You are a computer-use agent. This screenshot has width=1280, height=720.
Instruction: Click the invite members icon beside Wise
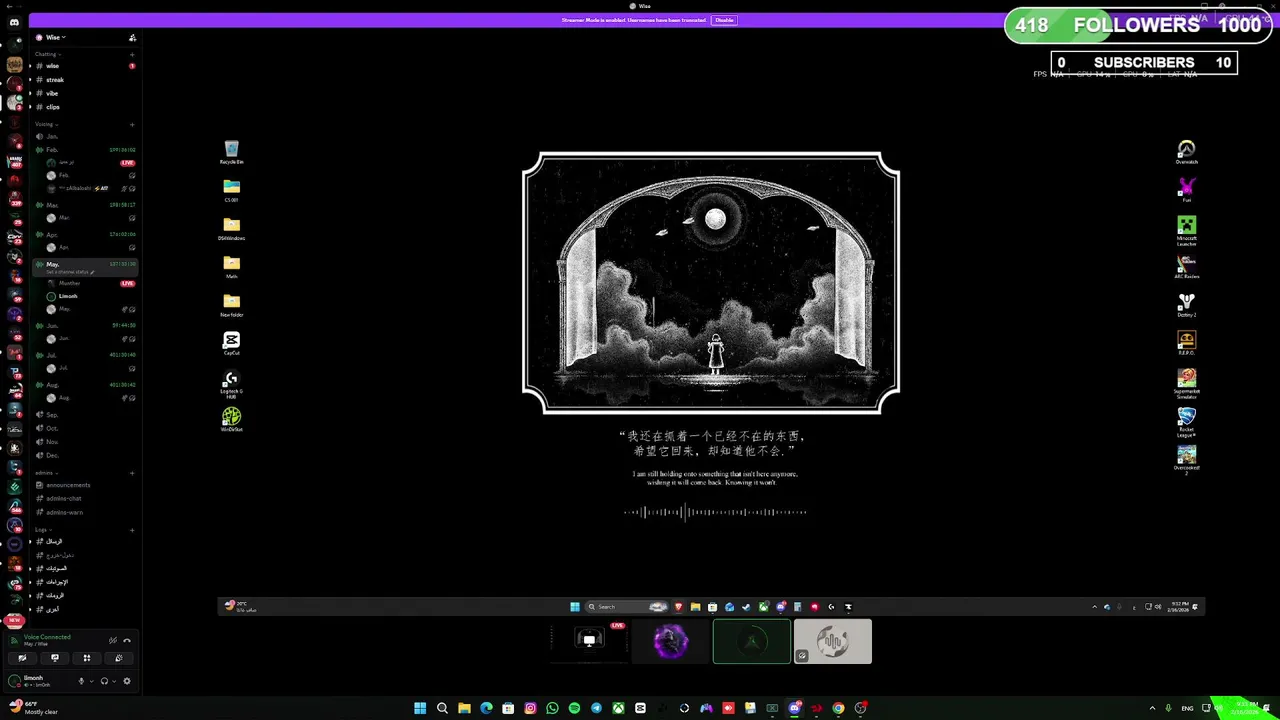tap(132, 38)
